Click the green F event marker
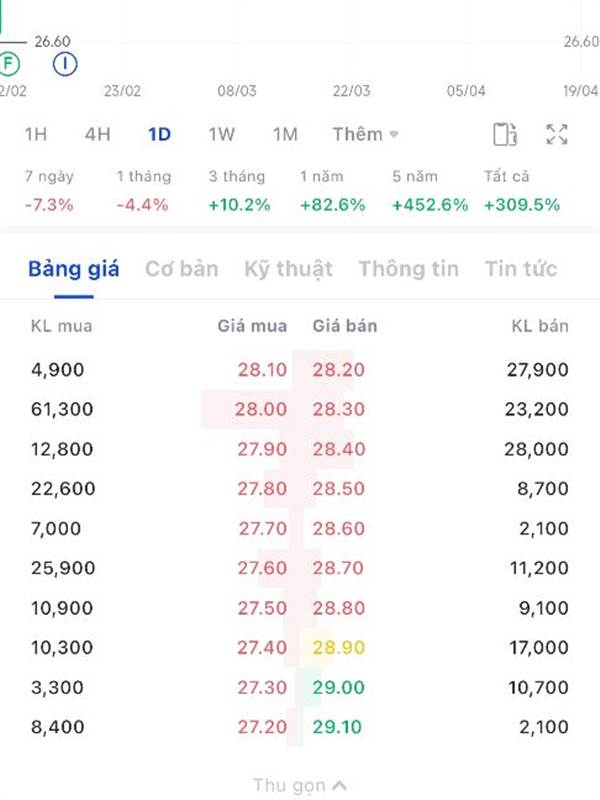This screenshot has height=800, width=600. [x=8, y=64]
